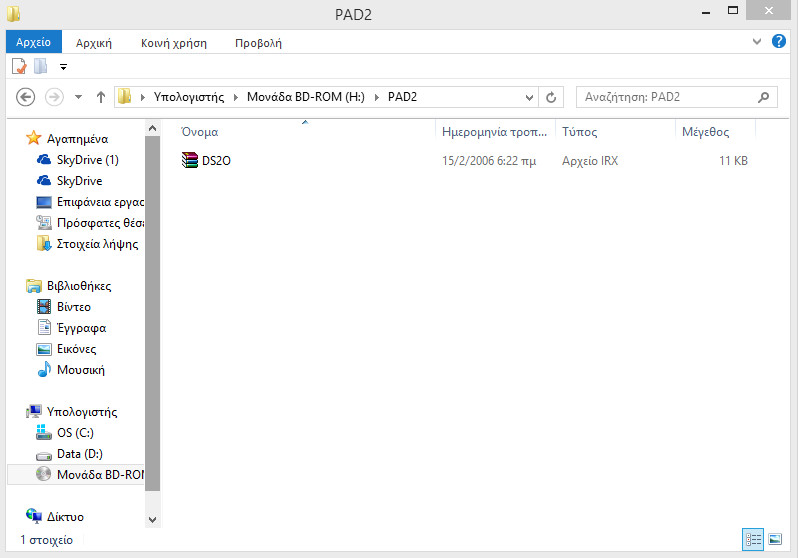Open the Data (D:) drive
798x558 pixels.
tap(79, 454)
